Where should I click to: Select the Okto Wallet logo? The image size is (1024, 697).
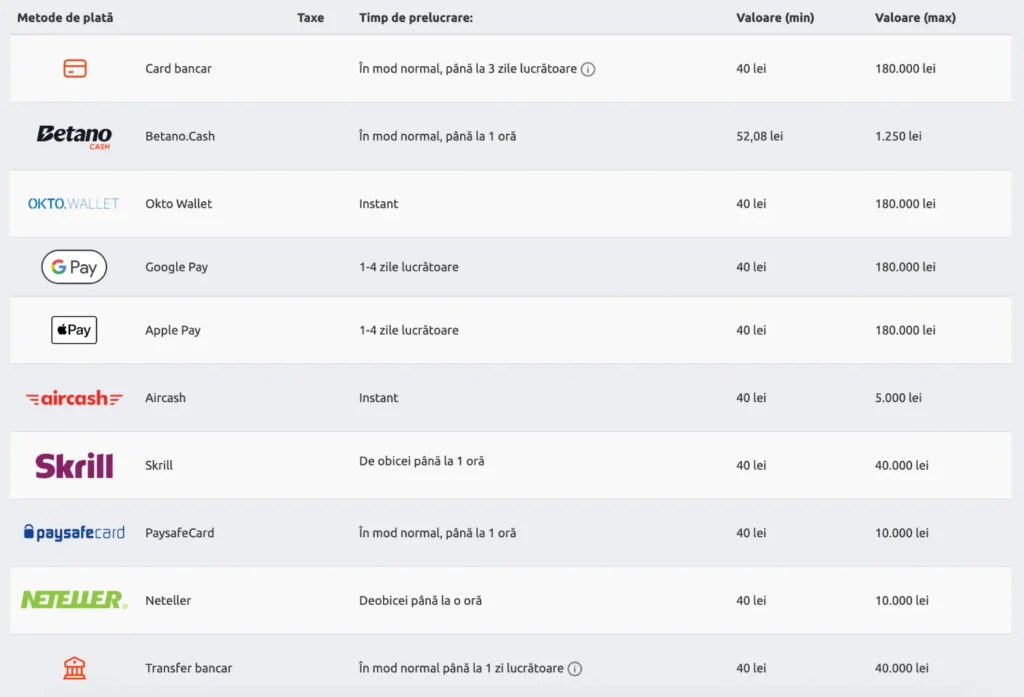pos(73,203)
